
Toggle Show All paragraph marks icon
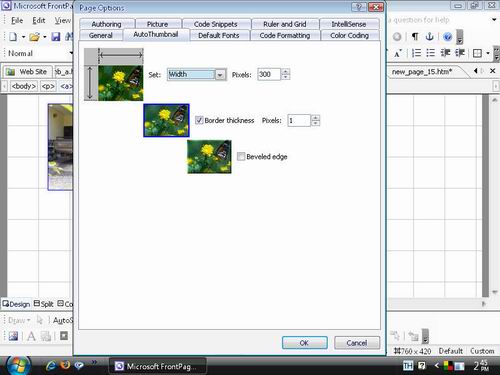(x=415, y=36)
